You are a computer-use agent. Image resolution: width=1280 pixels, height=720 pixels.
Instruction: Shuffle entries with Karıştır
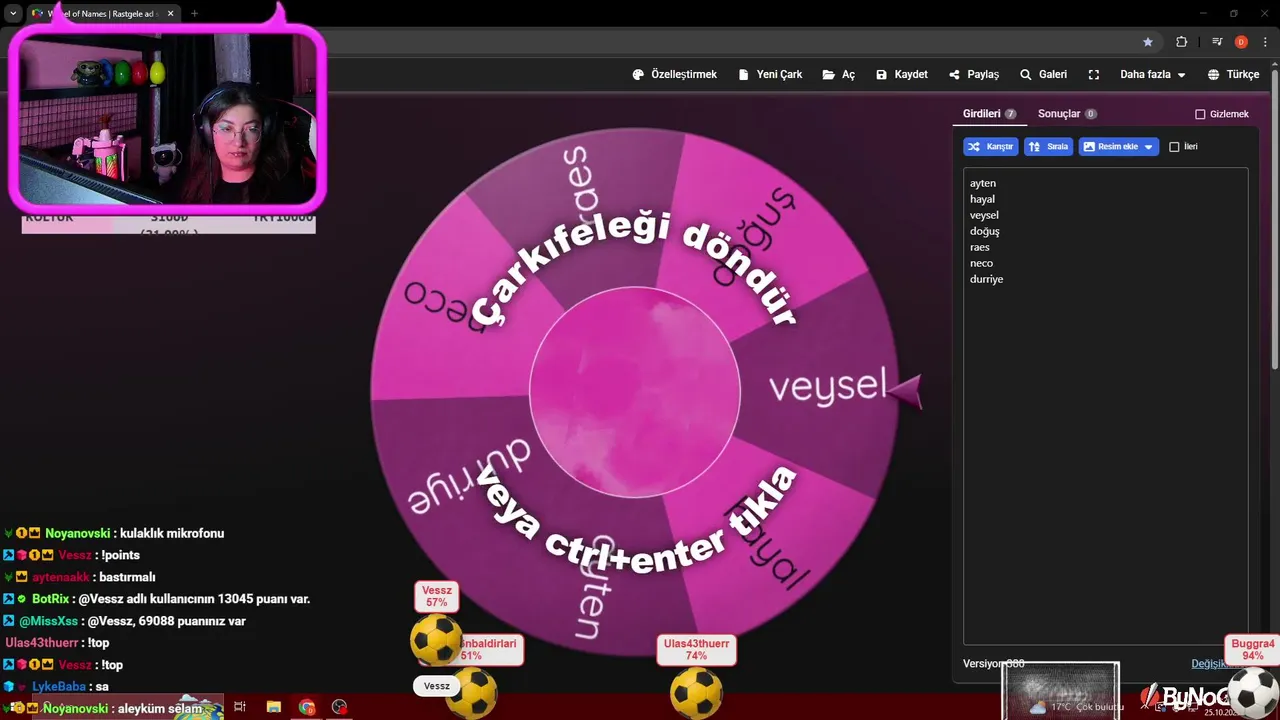click(990, 147)
